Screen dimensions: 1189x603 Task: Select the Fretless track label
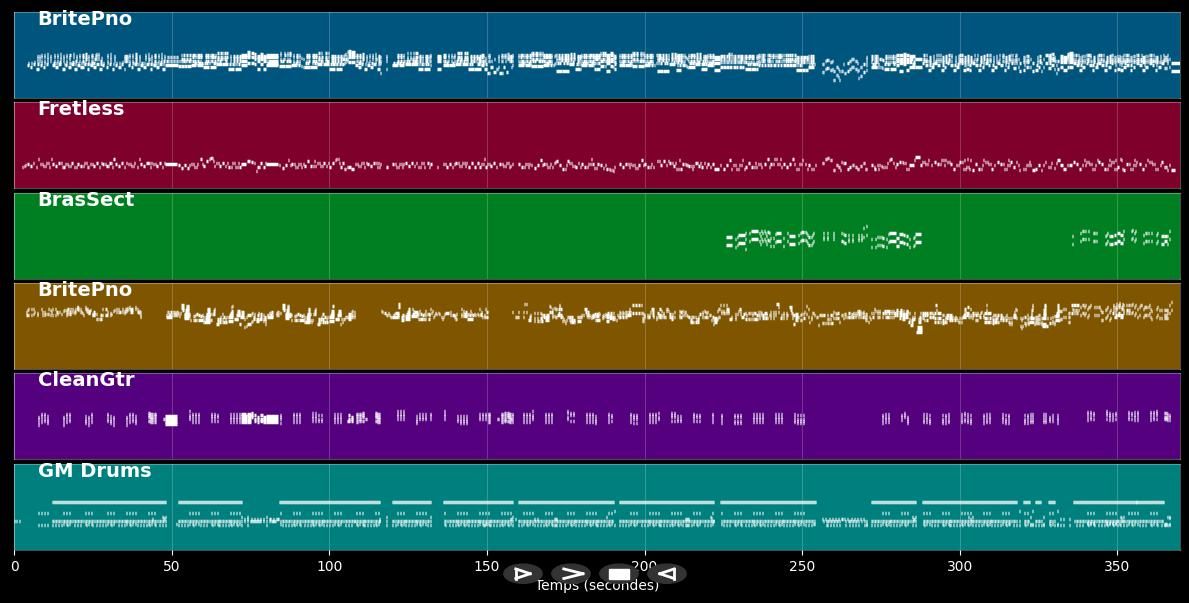coord(81,109)
